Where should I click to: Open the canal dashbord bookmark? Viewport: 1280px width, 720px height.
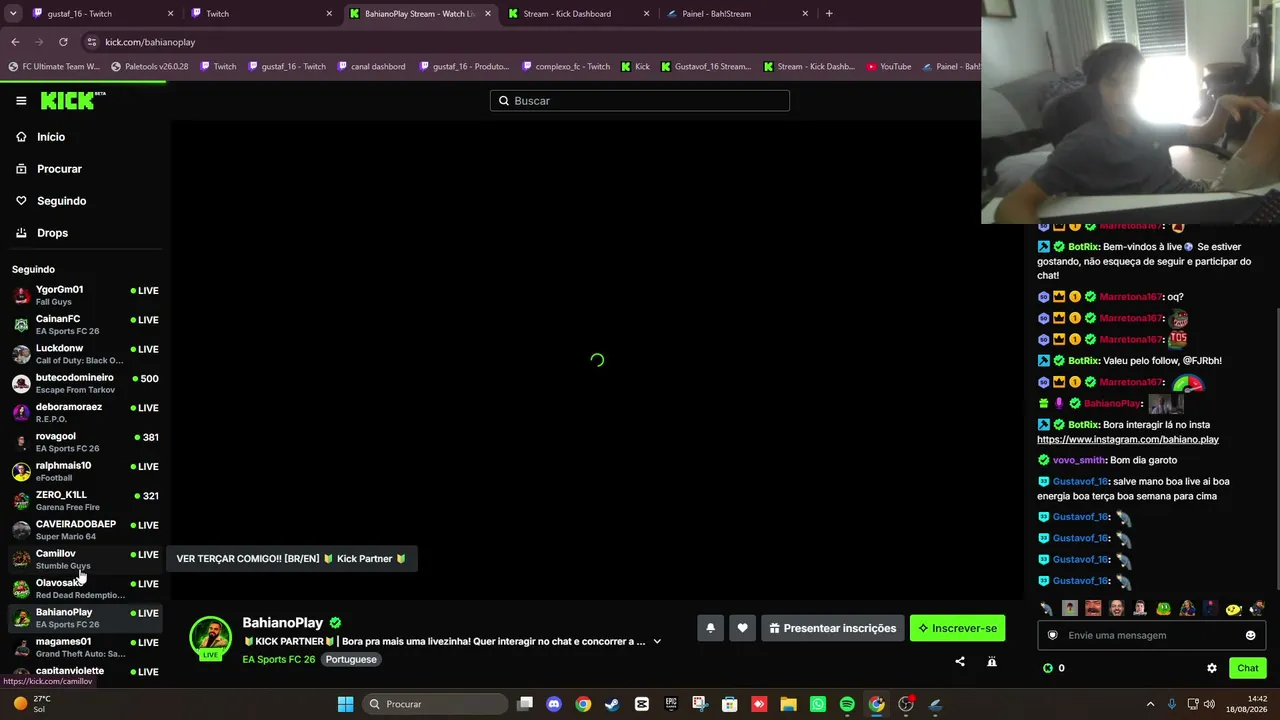pyautogui.click(x=371, y=67)
